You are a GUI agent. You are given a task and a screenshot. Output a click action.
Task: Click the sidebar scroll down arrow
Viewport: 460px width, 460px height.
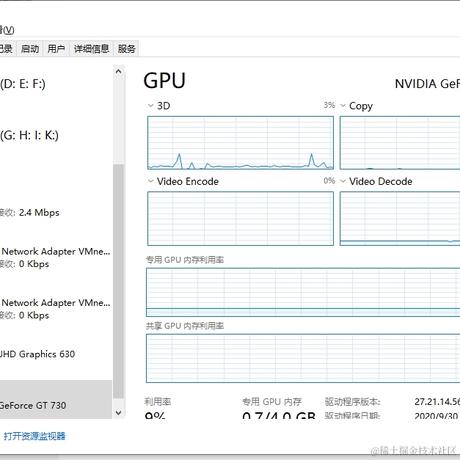118,413
